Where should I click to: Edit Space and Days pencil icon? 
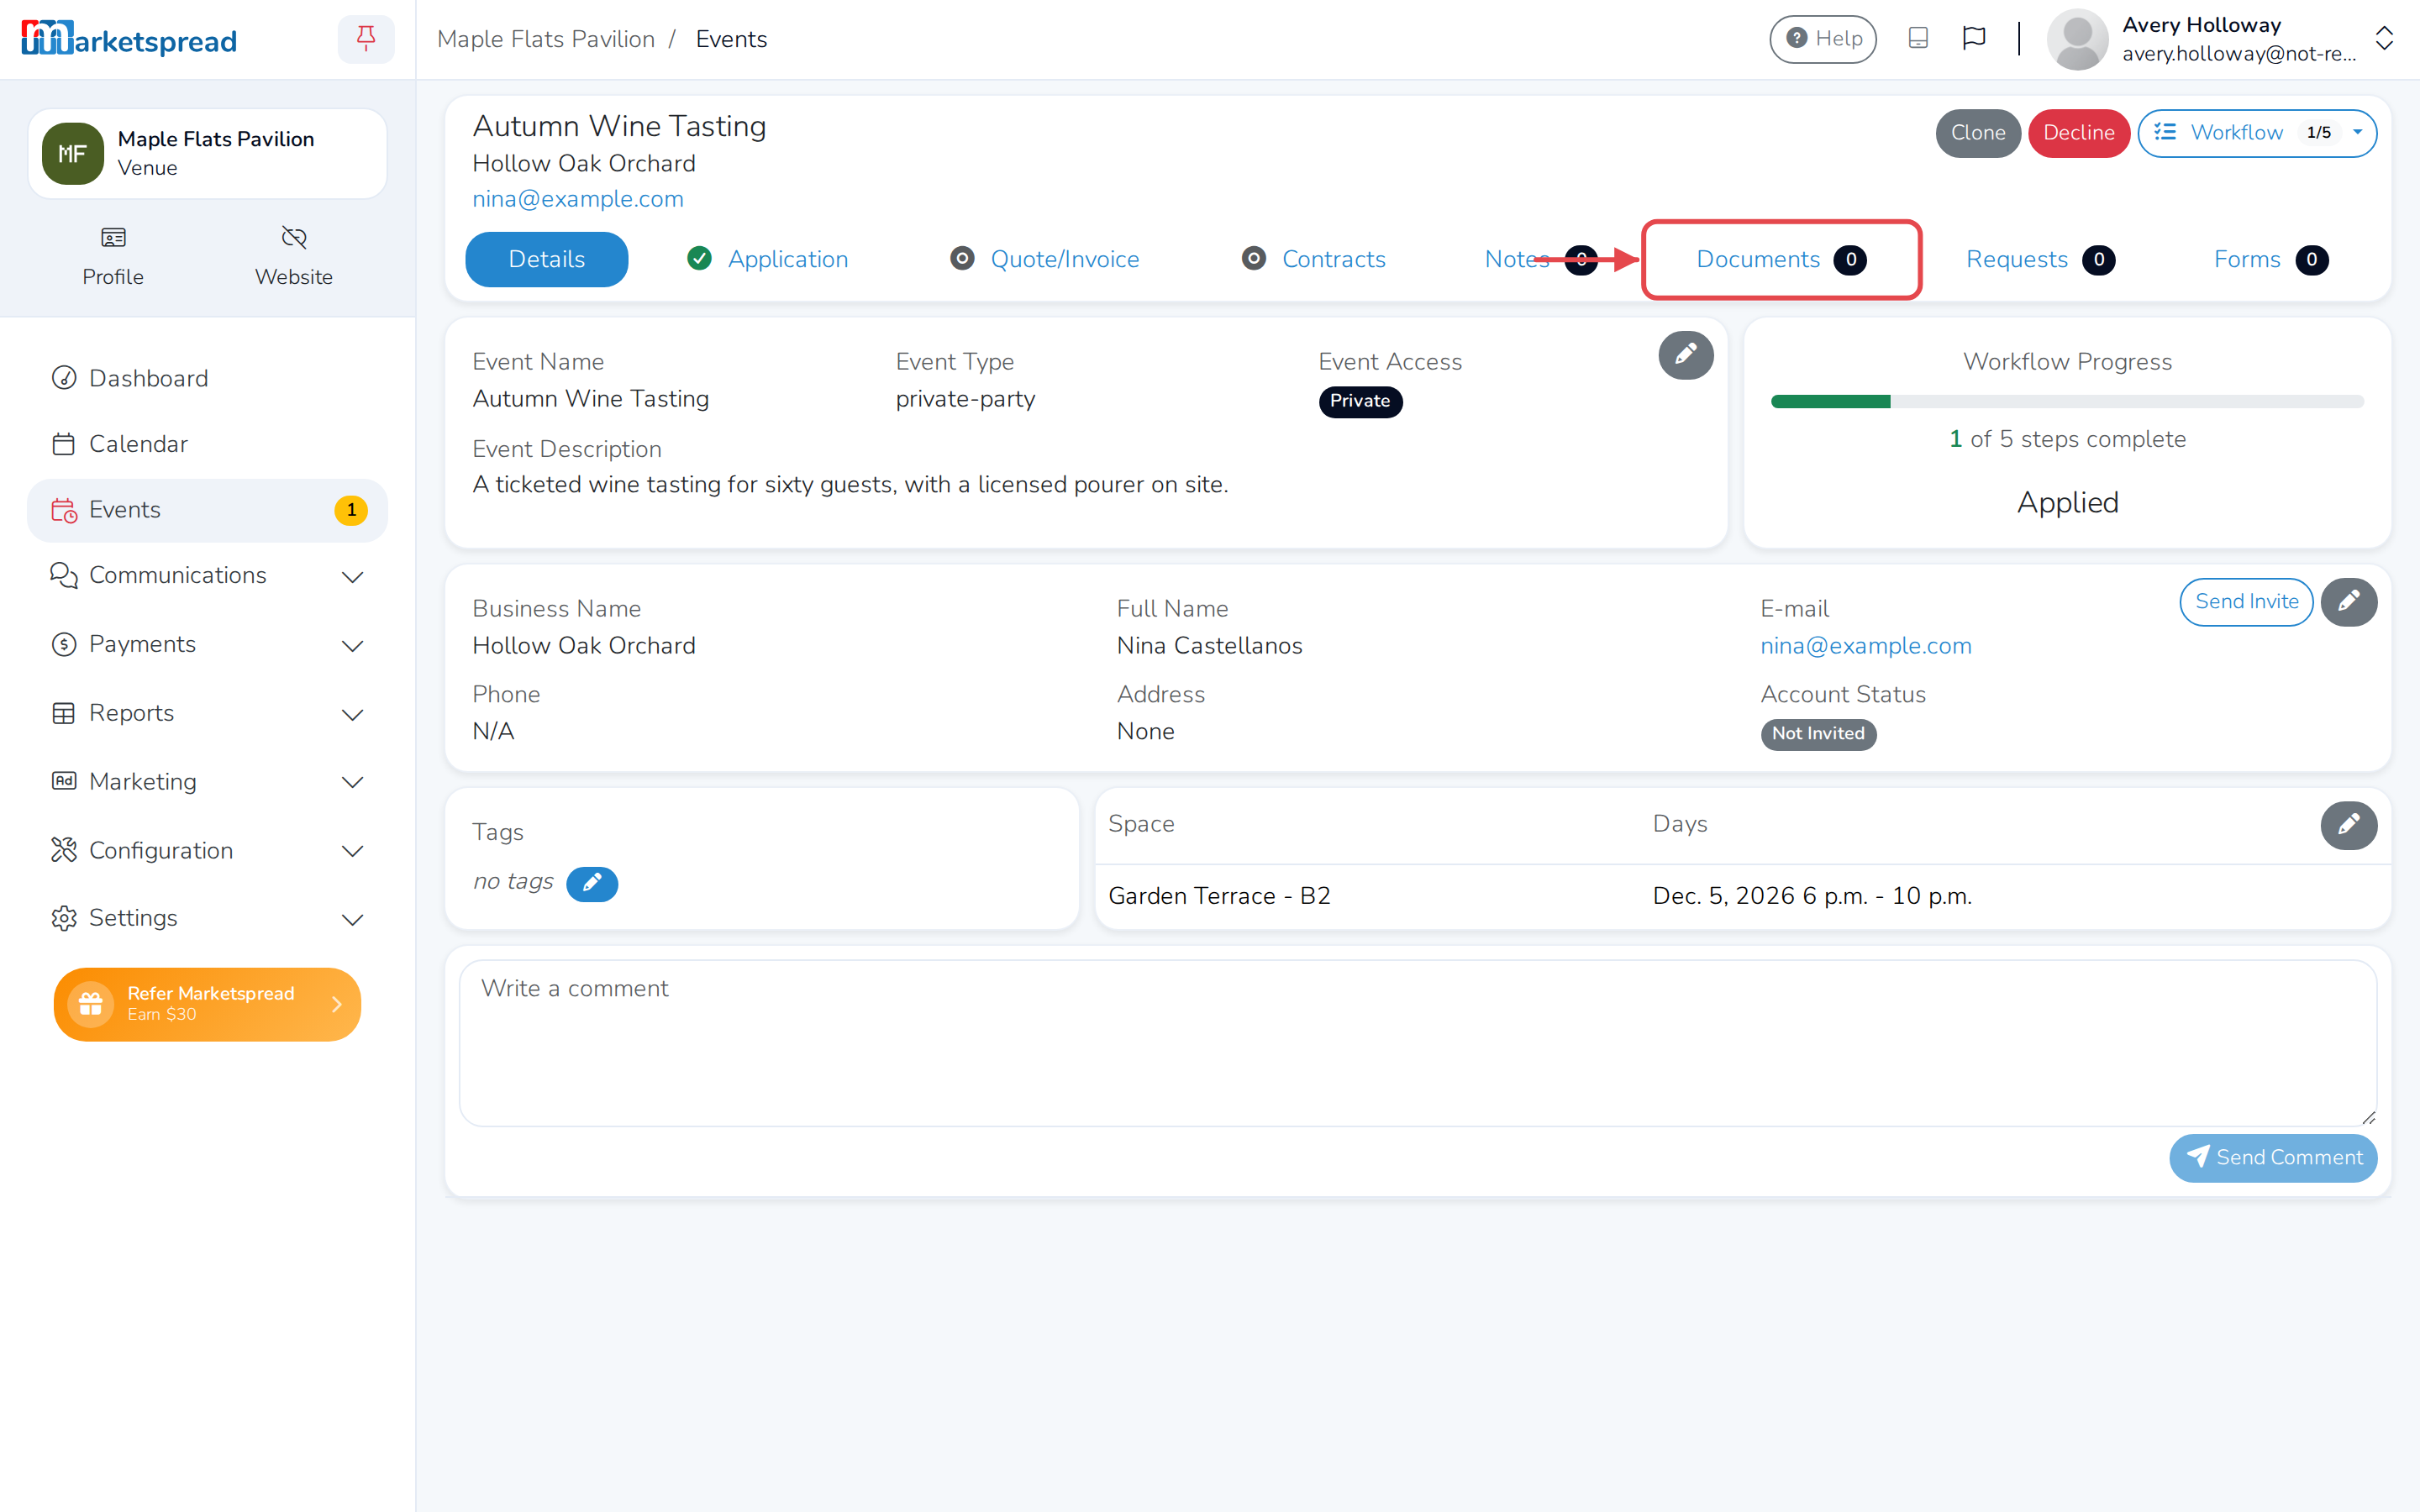(2348, 824)
